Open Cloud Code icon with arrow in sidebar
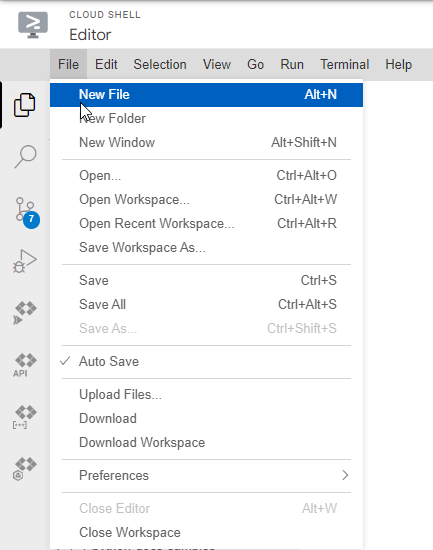 [x=25, y=313]
